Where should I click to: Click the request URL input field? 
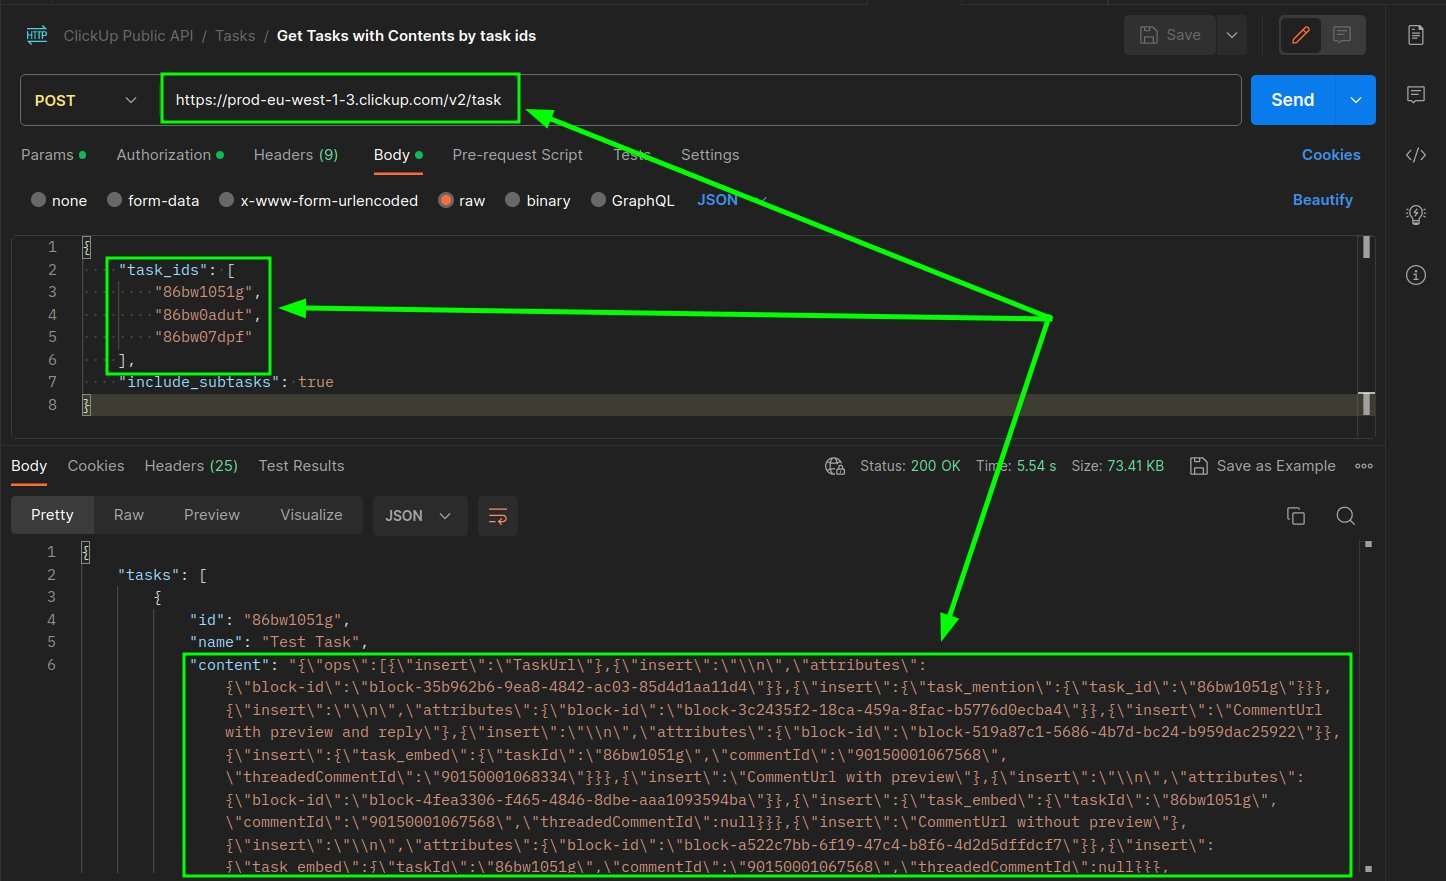point(700,100)
